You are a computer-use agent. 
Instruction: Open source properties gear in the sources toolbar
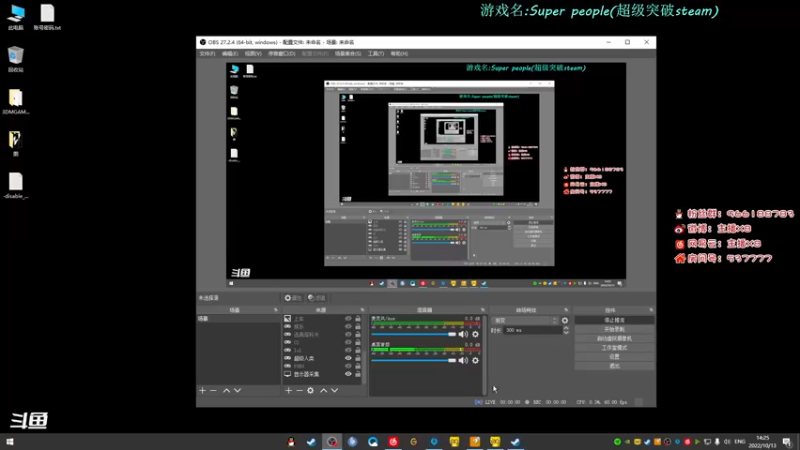tap(310, 390)
